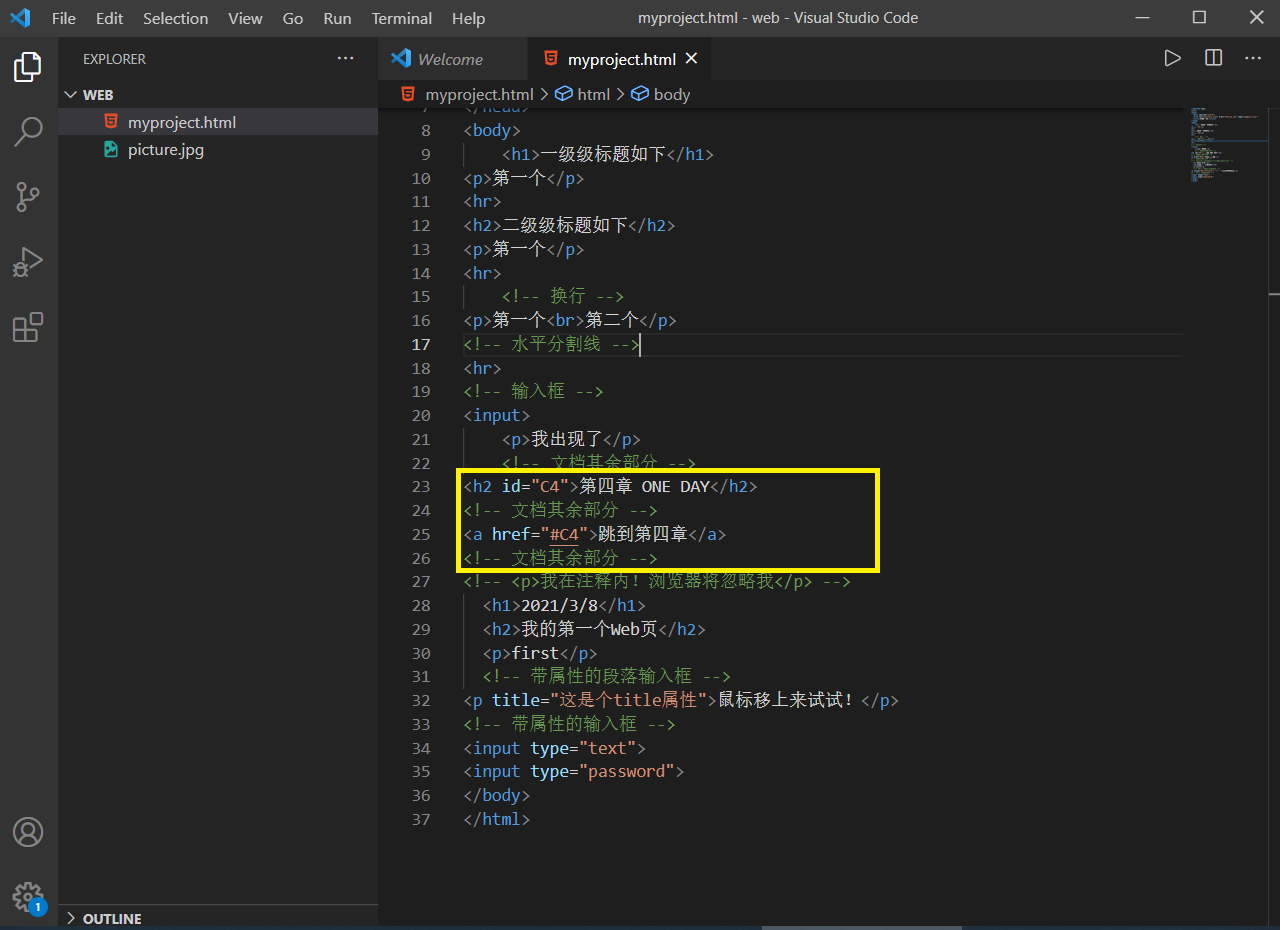
Task: Click the "text" type value on line 34
Action: (608, 748)
